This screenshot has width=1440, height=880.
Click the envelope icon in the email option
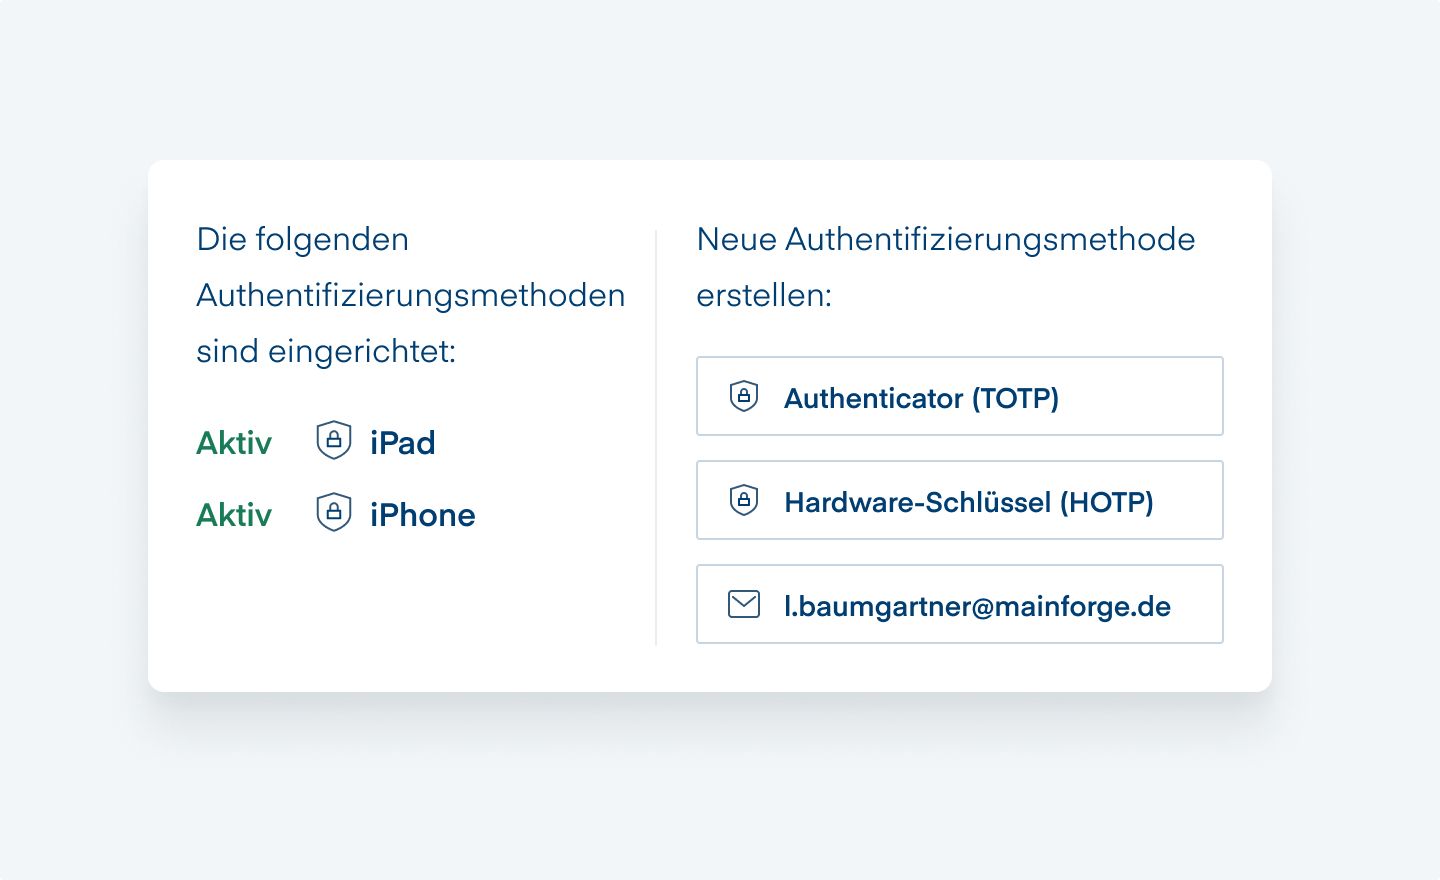[744, 604]
